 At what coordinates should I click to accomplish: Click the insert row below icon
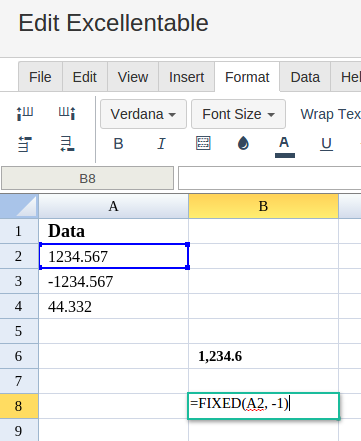[67, 144]
